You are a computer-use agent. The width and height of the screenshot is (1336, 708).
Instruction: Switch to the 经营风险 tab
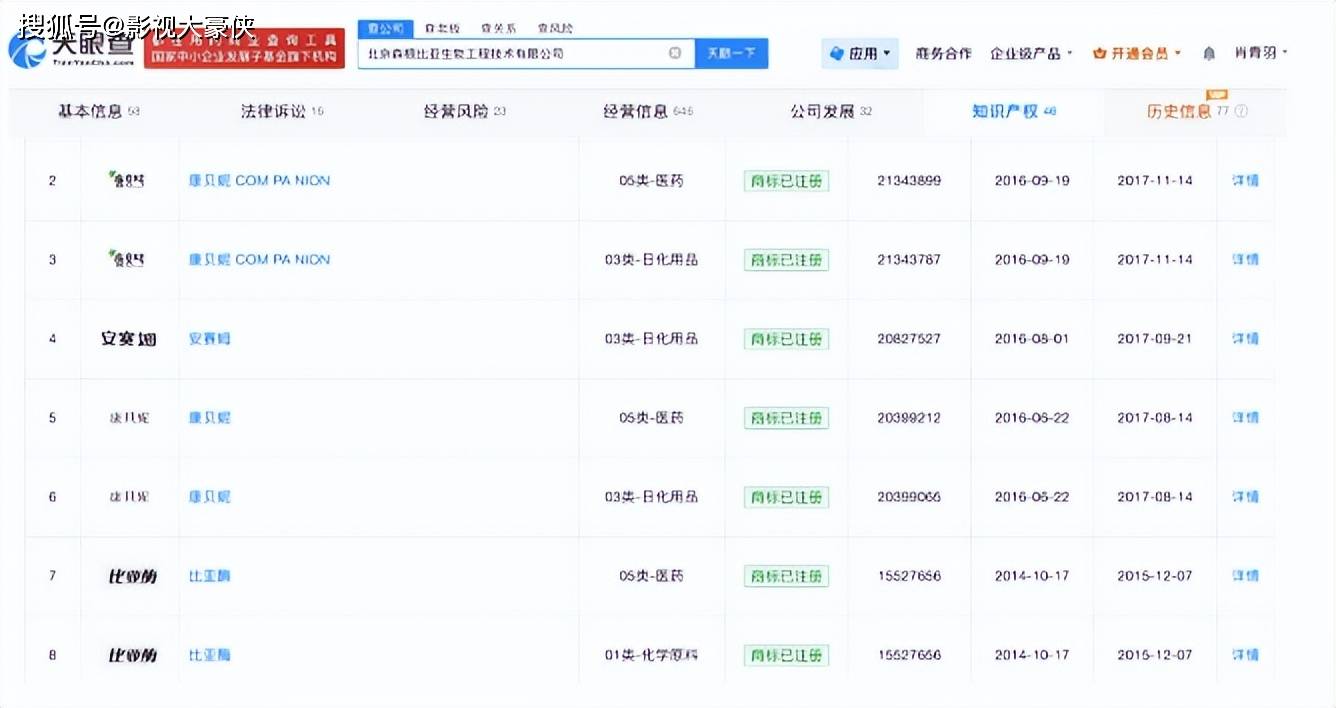click(465, 111)
